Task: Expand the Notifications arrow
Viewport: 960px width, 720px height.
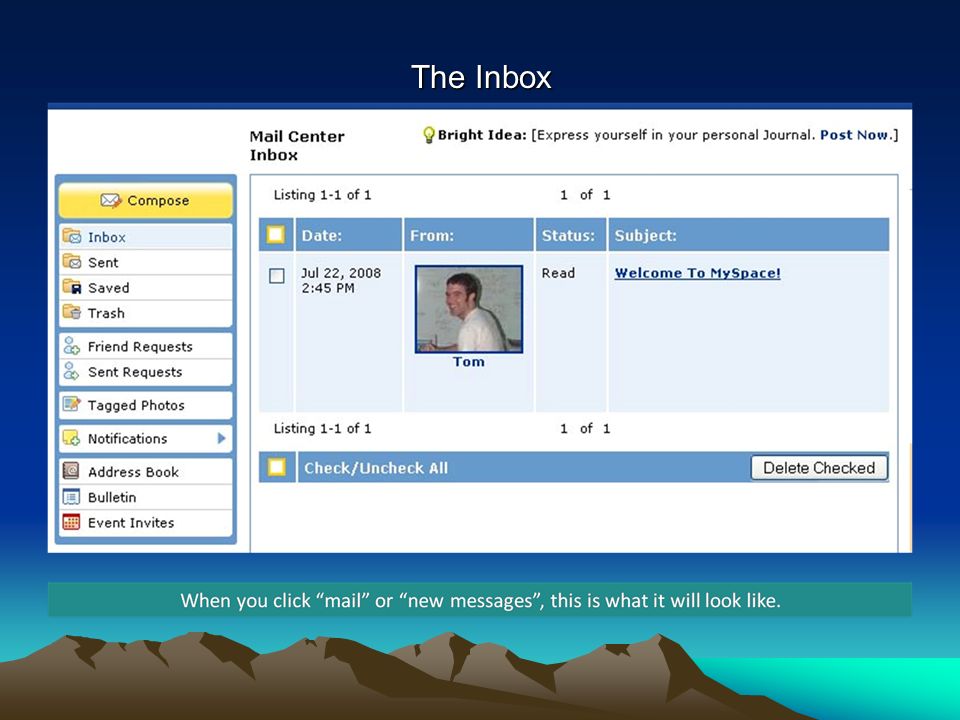Action: click(x=221, y=438)
